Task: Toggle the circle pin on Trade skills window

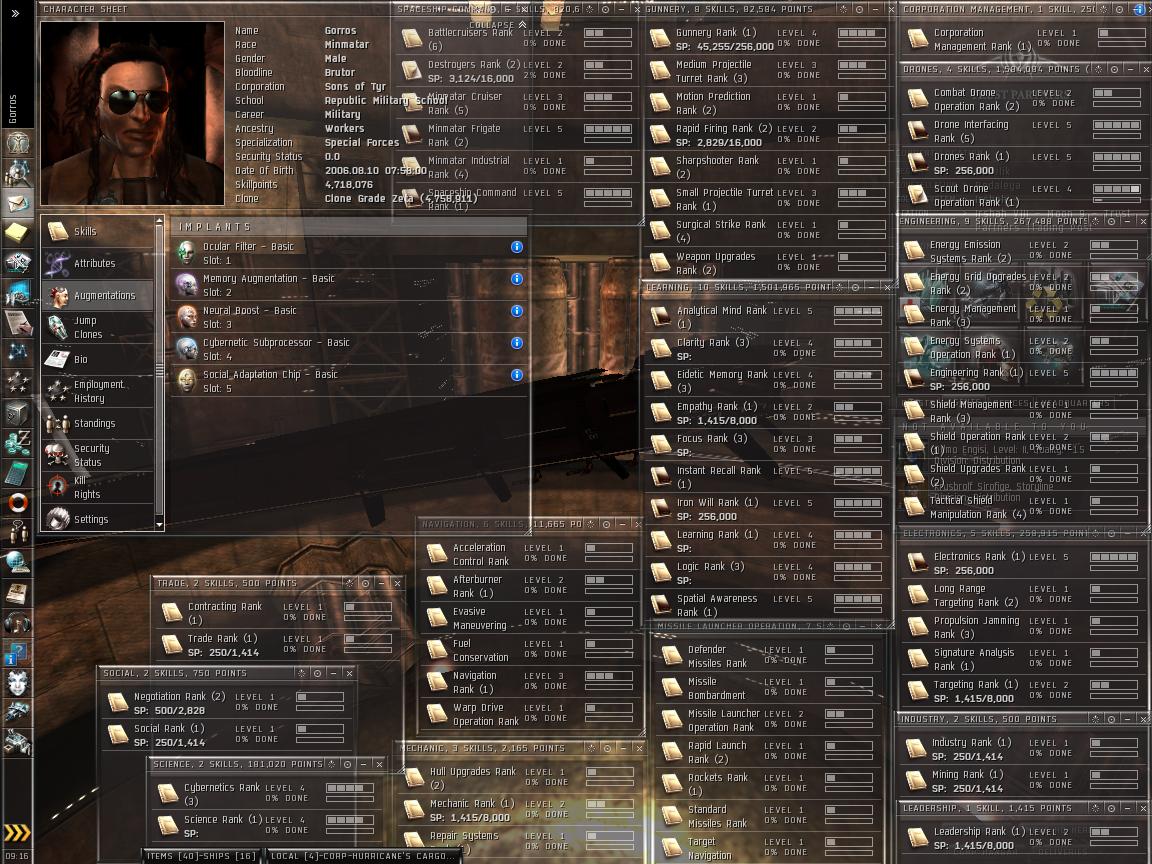Action: pyautogui.click(x=366, y=583)
